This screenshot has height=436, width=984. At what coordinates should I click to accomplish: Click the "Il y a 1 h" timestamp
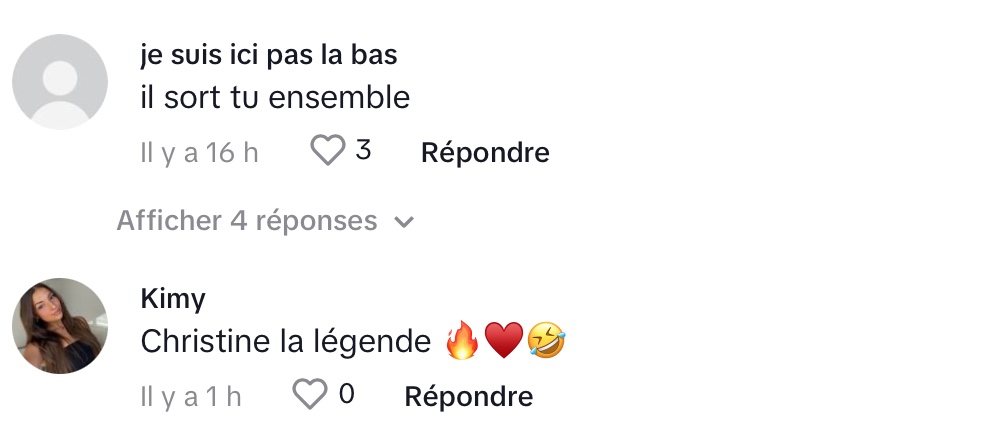pos(191,396)
